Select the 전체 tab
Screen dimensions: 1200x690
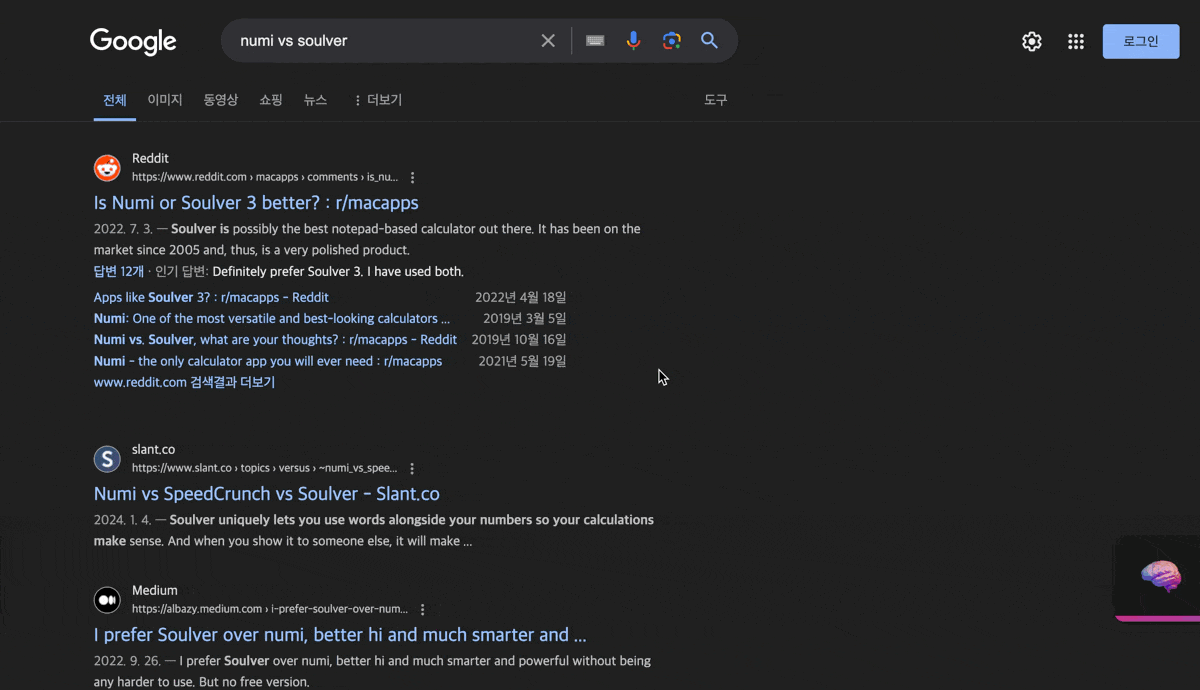tap(115, 100)
